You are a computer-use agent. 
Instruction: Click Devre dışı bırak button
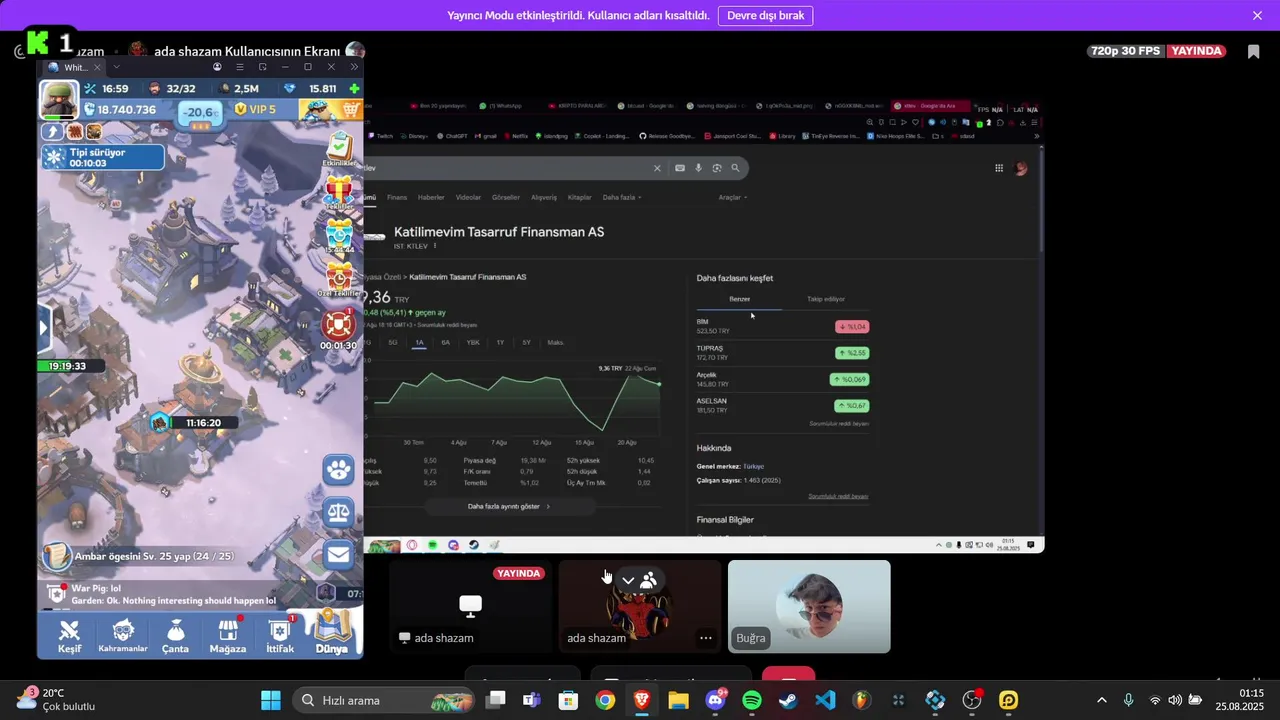coord(765,15)
